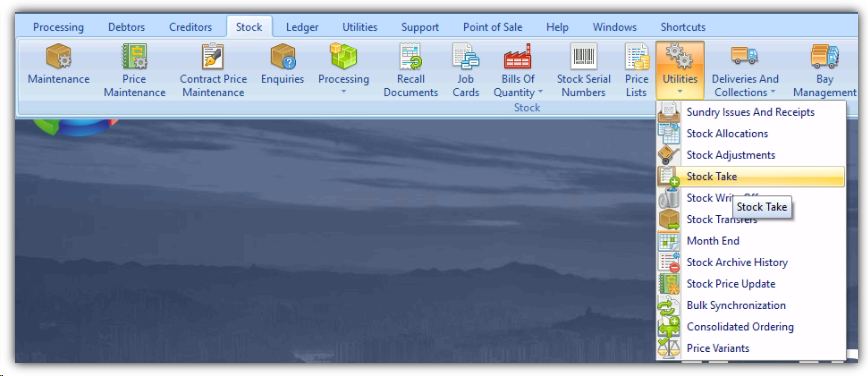Open Price Lists in the ribbon
This screenshot has height=376, width=868.
pos(637,70)
